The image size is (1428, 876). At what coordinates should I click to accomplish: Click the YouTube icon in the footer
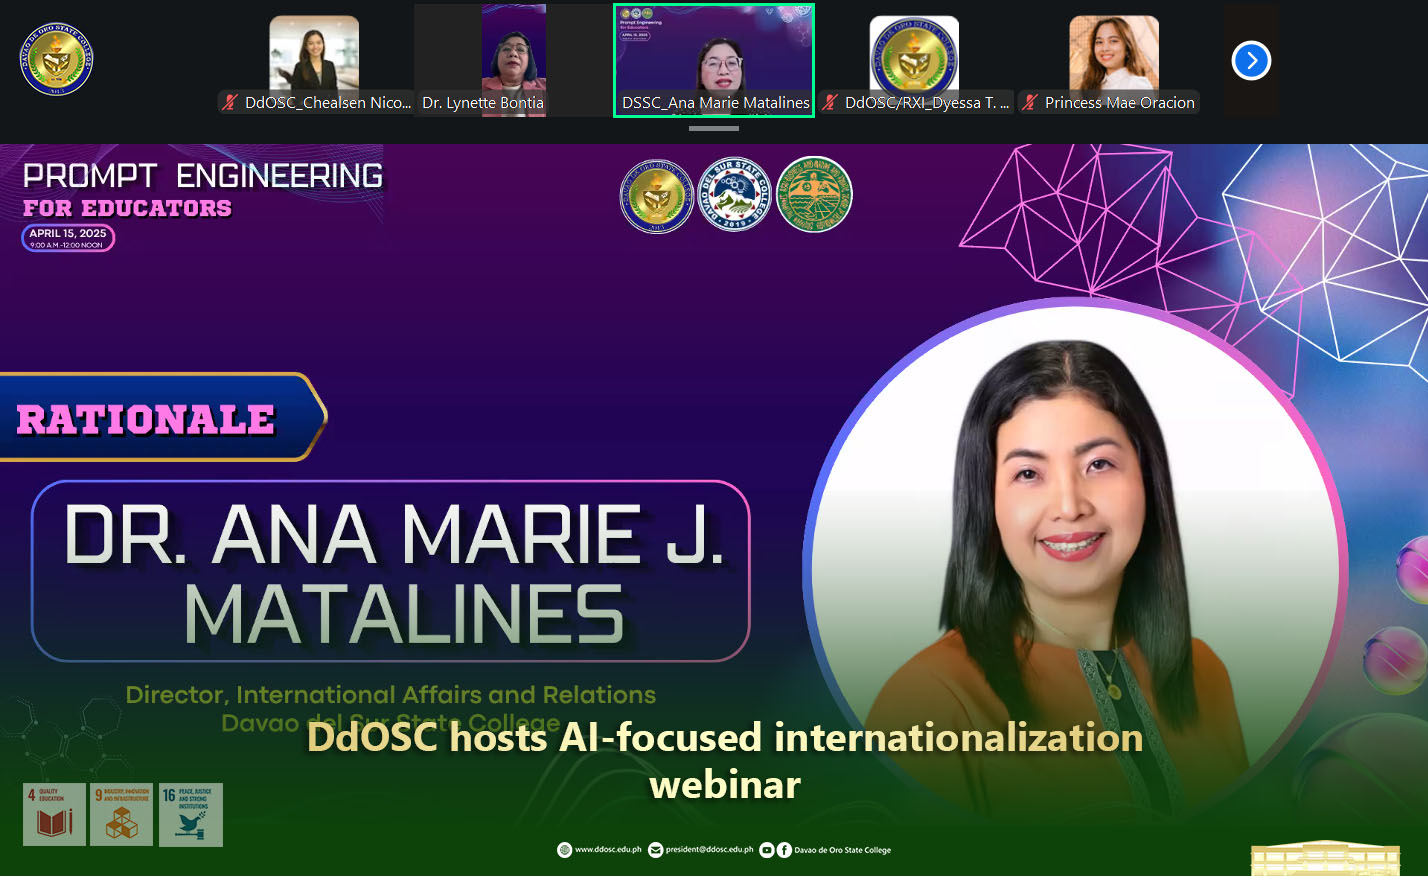tap(766, 850)
